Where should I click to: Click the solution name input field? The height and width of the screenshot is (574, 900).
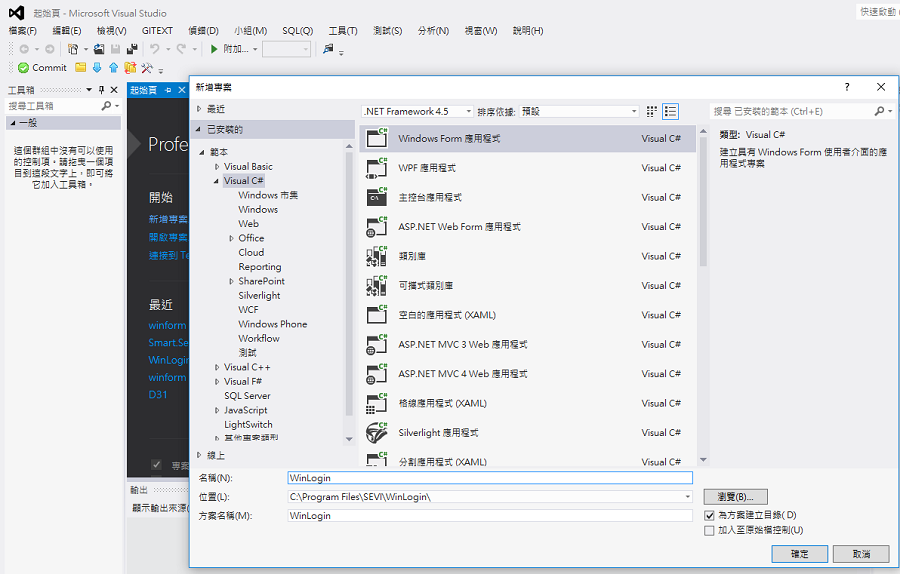[x=490, y=515]
